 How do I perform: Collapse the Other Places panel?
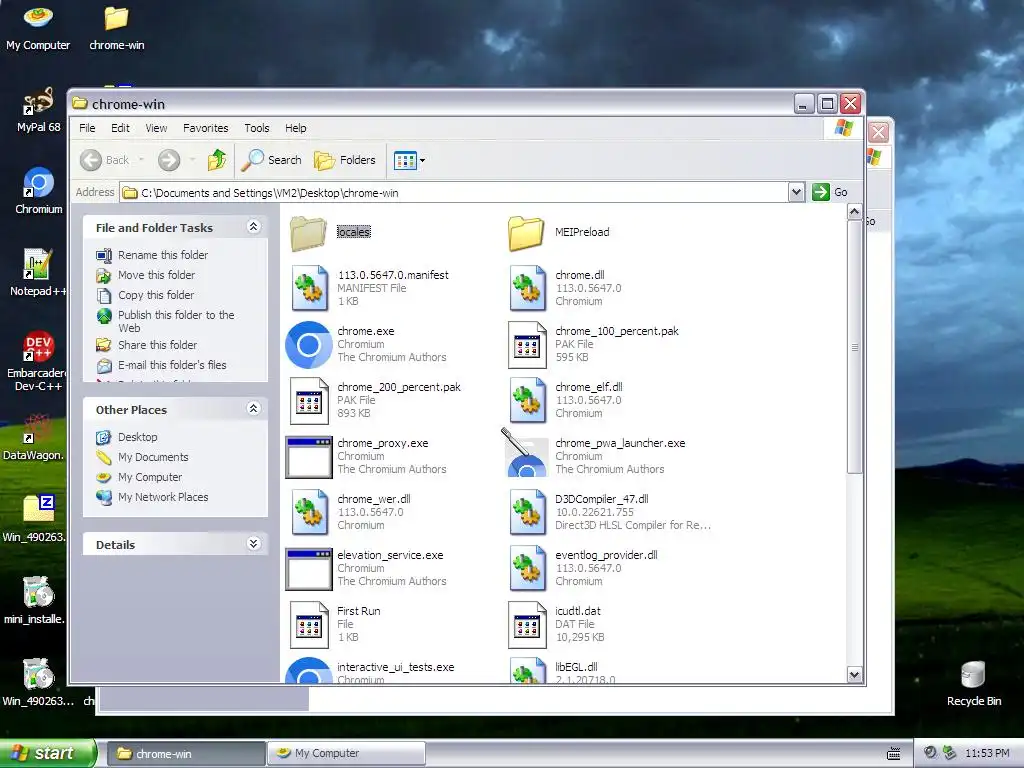[x=254, y=409]
